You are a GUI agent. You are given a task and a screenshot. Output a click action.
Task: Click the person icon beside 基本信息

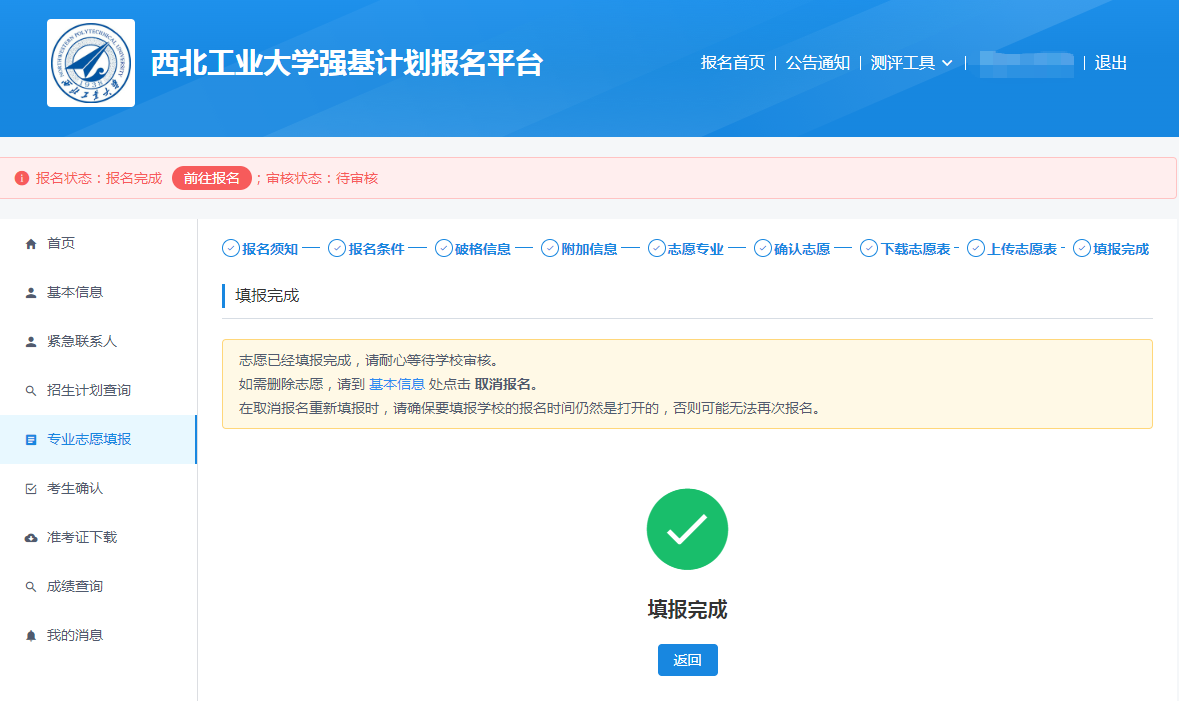tap(31, 293)
